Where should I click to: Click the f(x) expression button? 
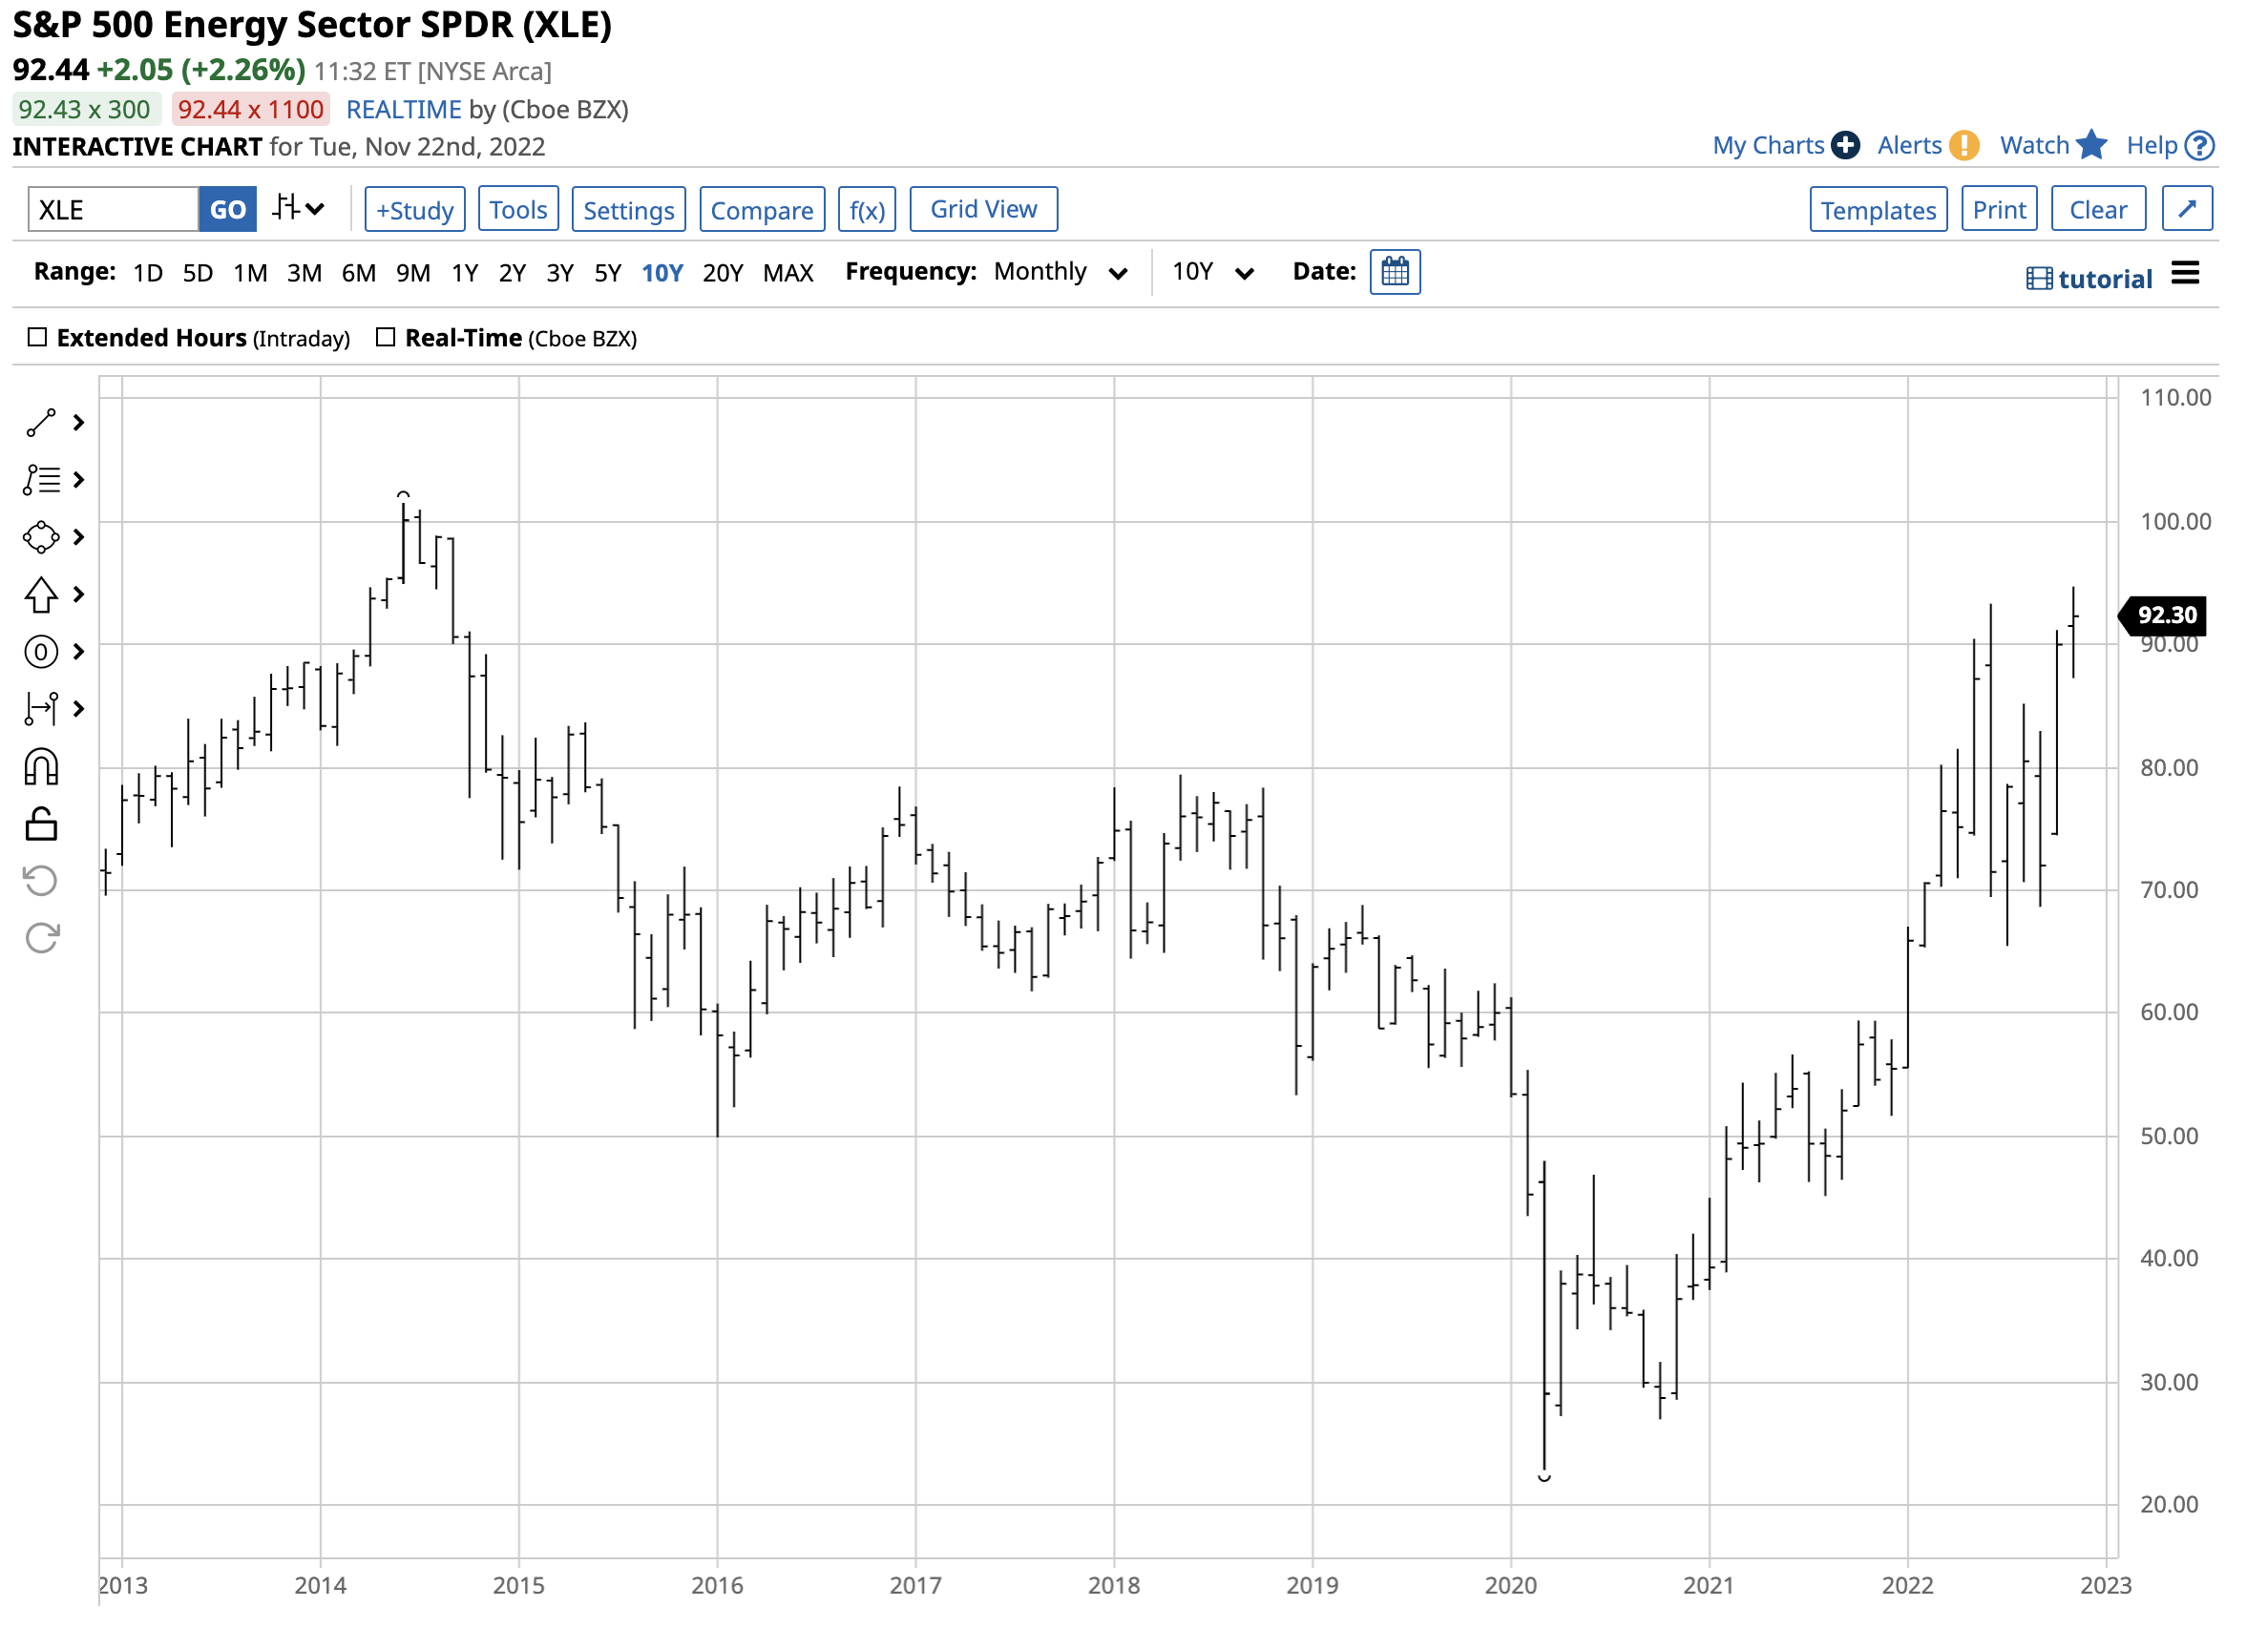[867, 210]
